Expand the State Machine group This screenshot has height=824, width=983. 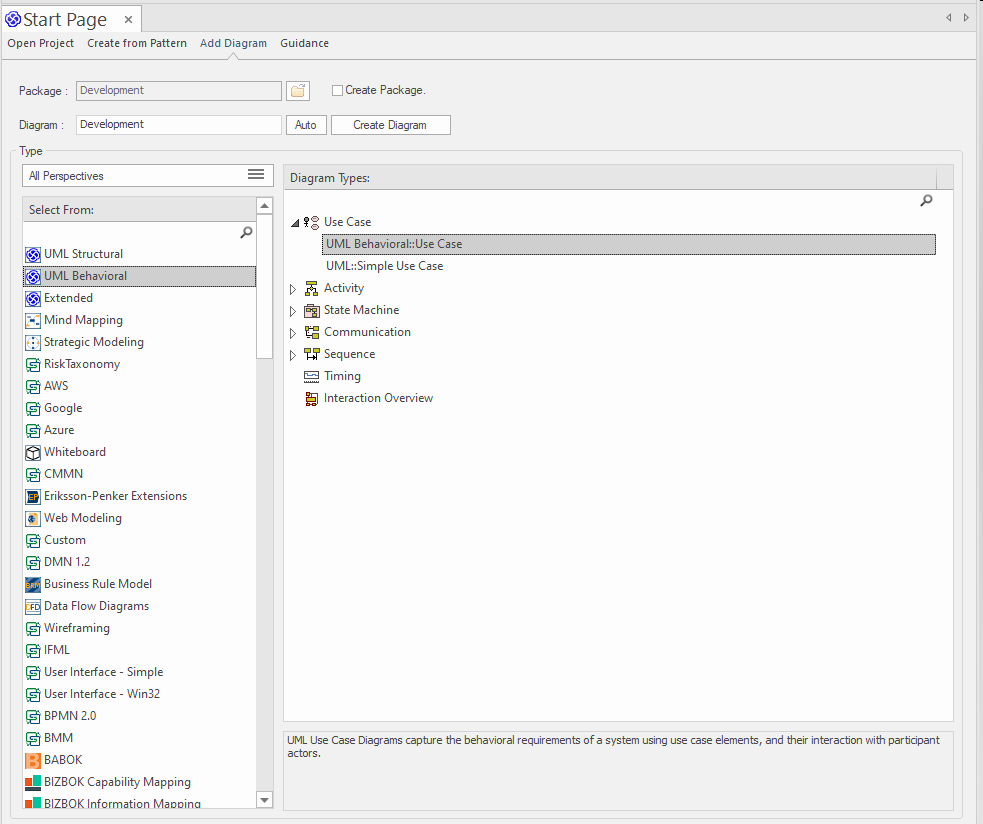point(293,311)
